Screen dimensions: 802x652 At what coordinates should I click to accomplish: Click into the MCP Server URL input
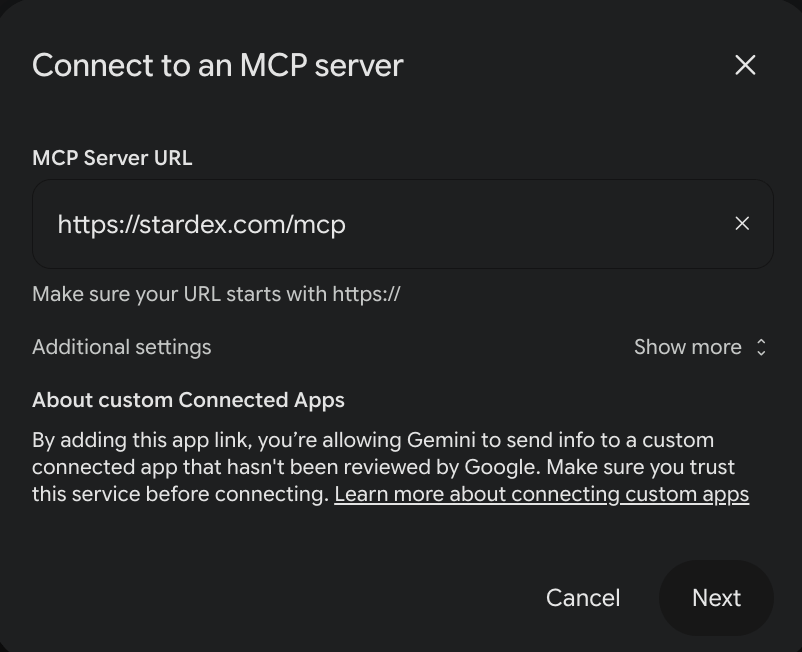403,224
